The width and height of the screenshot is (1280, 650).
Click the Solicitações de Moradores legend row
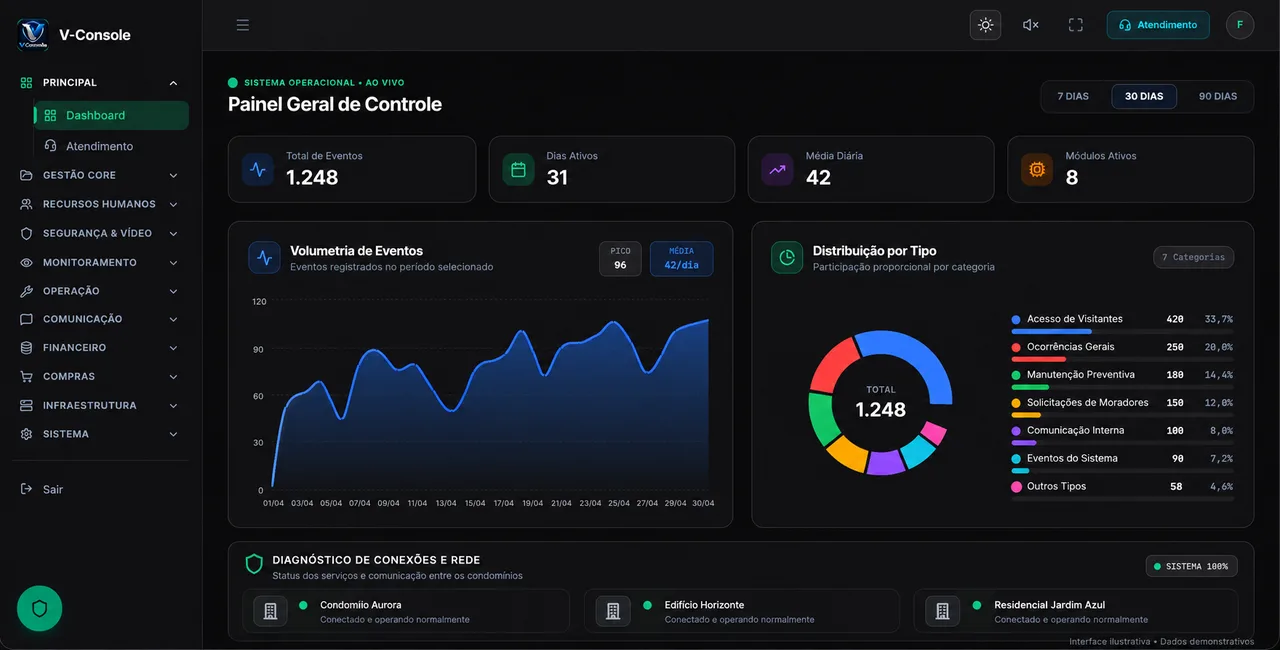[1122, 407]
